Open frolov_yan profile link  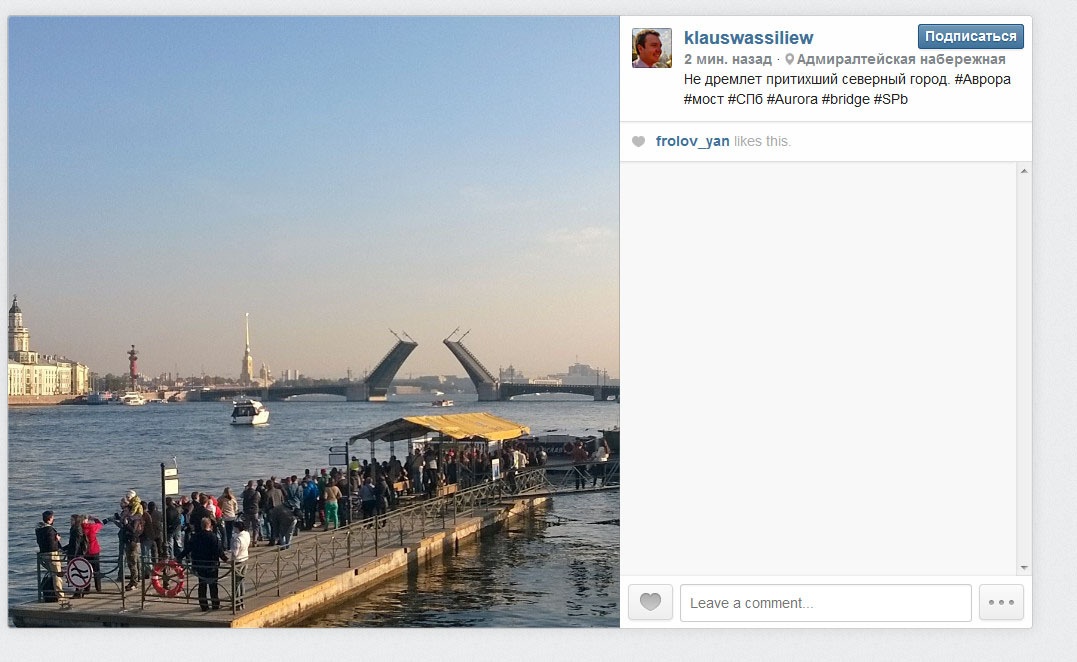pyautogui.click(x=692, y=141)
